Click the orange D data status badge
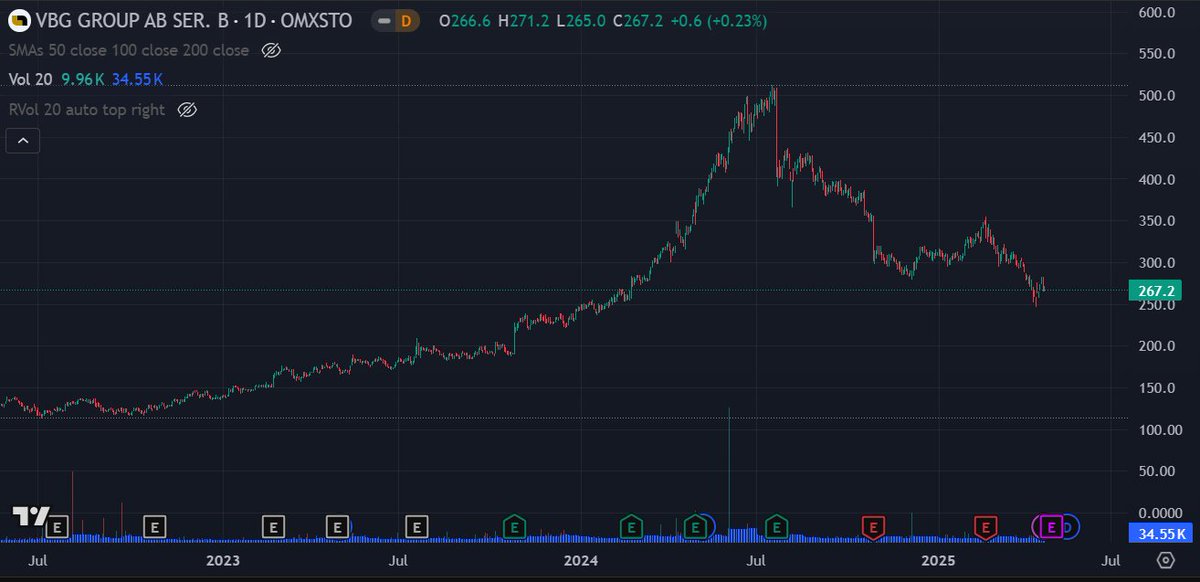The height and width of the screenshot is (582, 1200). 405,20
